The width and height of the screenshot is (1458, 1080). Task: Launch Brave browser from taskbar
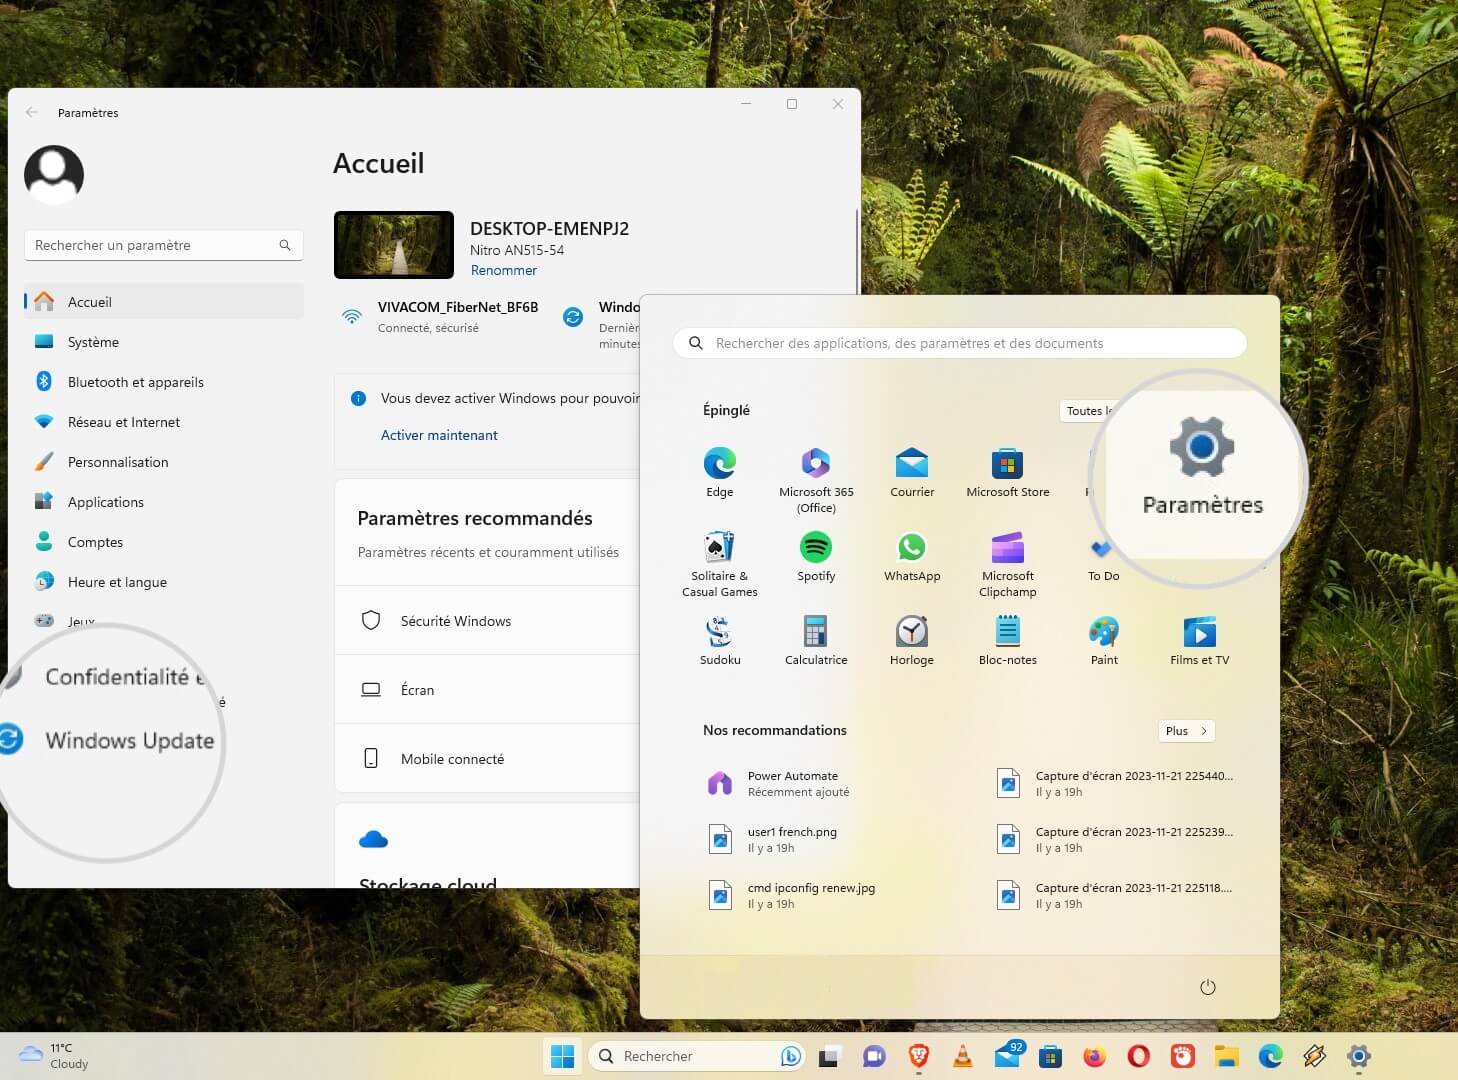coord(918,1056)
